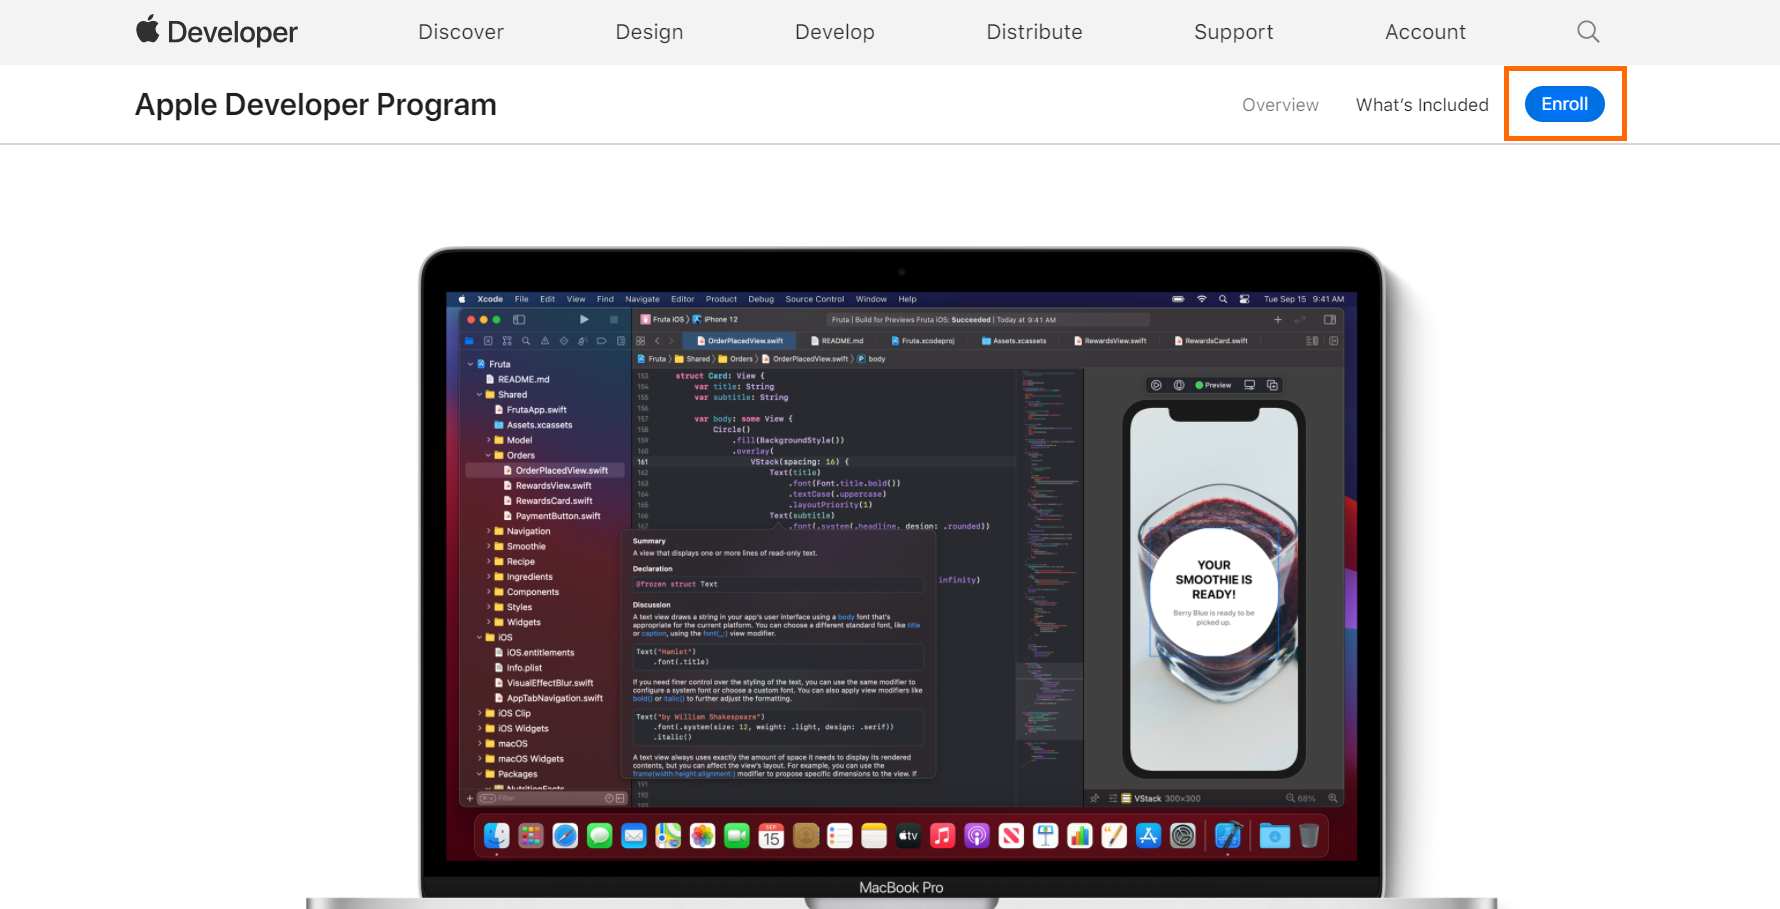Screen dimensions: 1780x909
Task: Click the Live Preview play icon on canvas
Action: pos(1156,385)
